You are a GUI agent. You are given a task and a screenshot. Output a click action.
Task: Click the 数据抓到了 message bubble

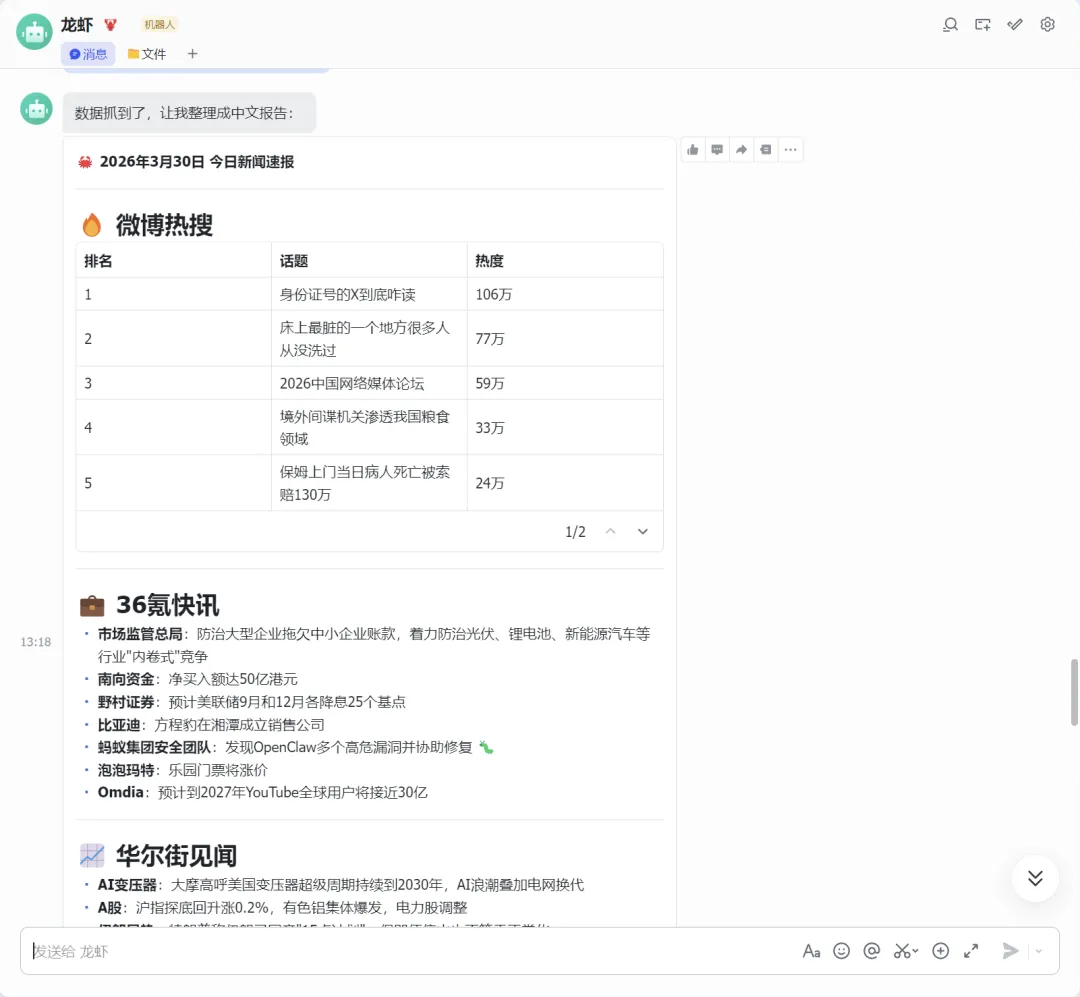(x=189, y=113)
